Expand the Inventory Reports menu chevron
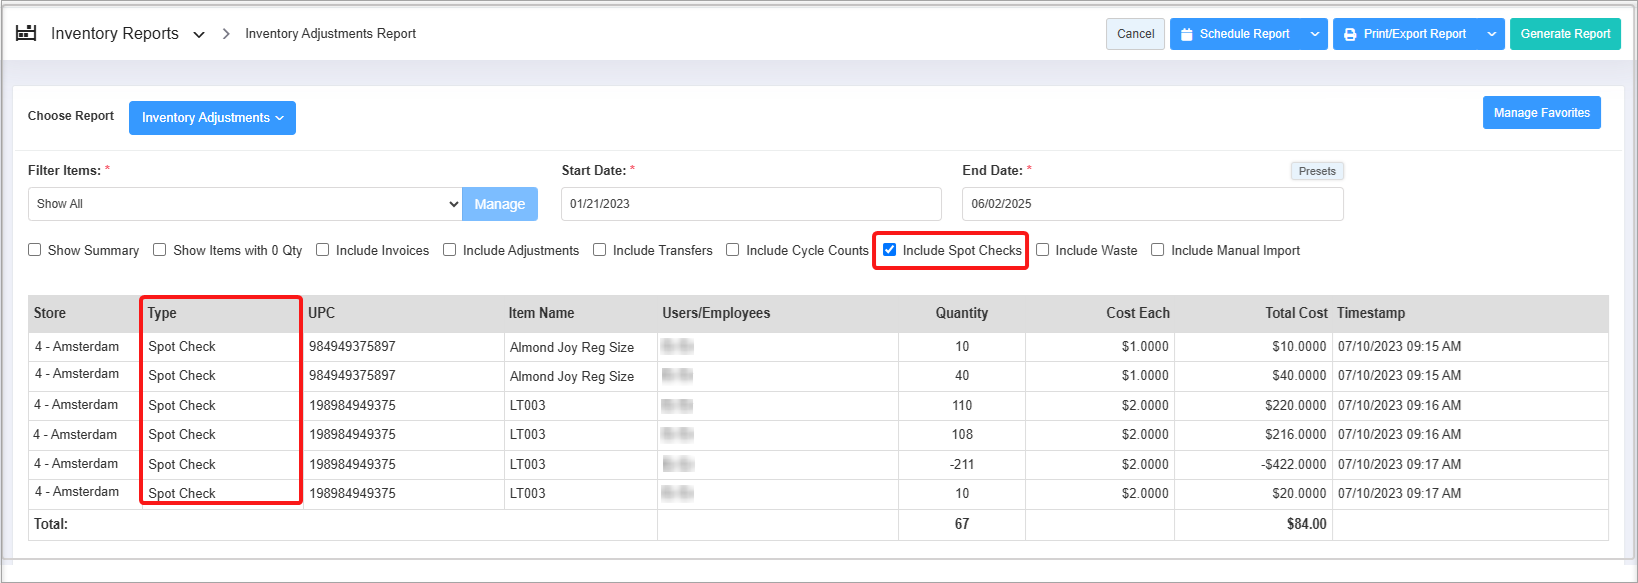 tap(199, 35)
